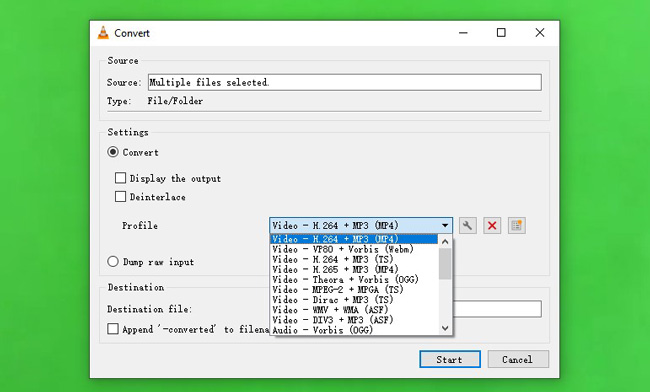The height and width of the screenshot is (392, 650).
Task: Enable Display the output checkbox
Action: click(x=120, y=178)
